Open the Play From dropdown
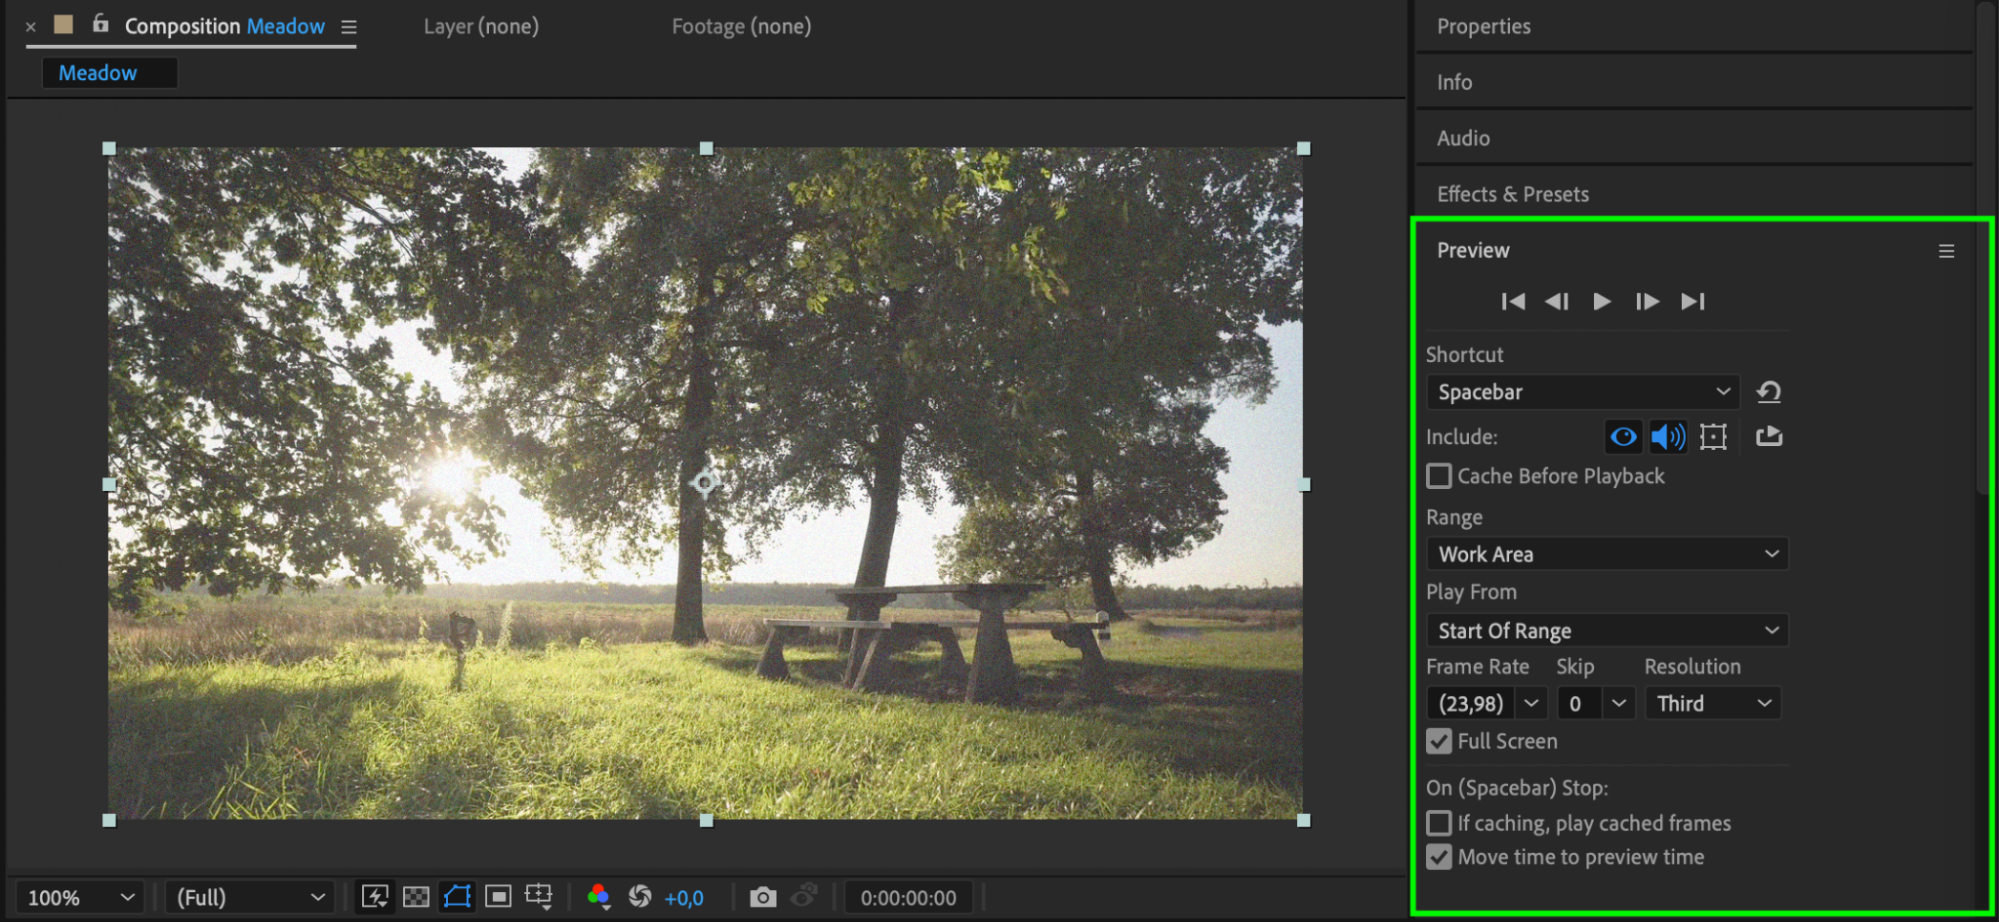Viewport: 1999px width, 923px height. pyautogui.click(x=1607, y=631)
